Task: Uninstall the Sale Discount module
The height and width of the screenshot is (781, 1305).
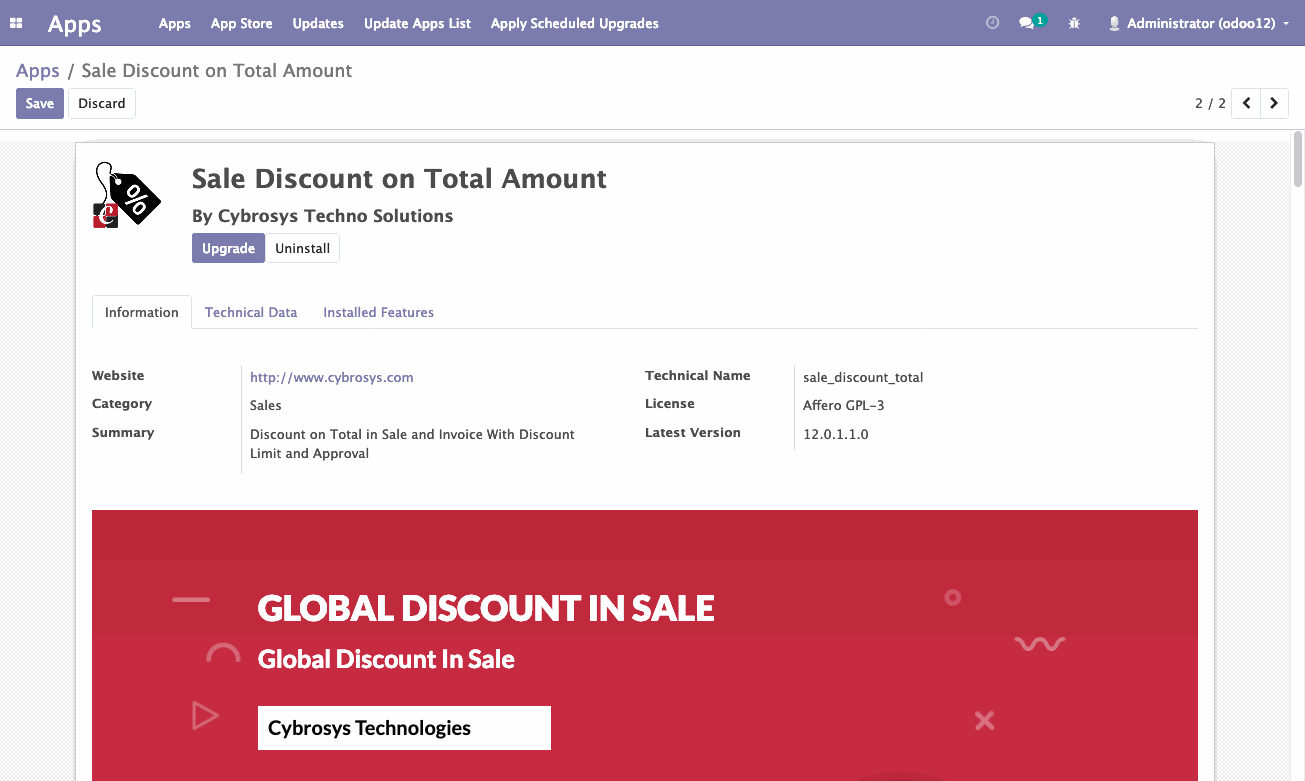Action: pyautogui.click(x=303, y=248)
